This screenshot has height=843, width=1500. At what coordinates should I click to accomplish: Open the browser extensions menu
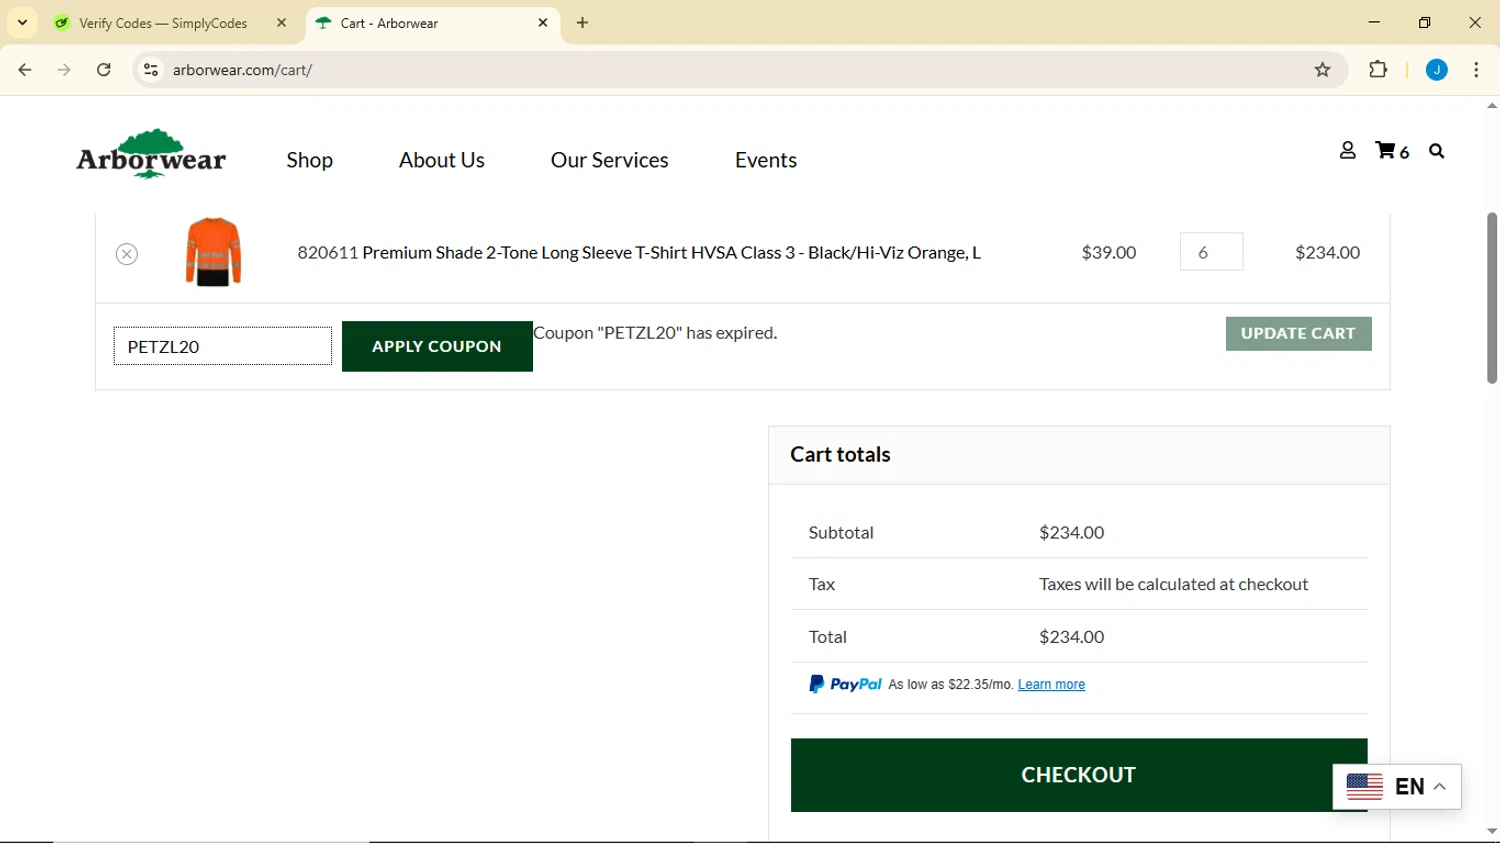pyautogui.click(x=1378, y=70)
